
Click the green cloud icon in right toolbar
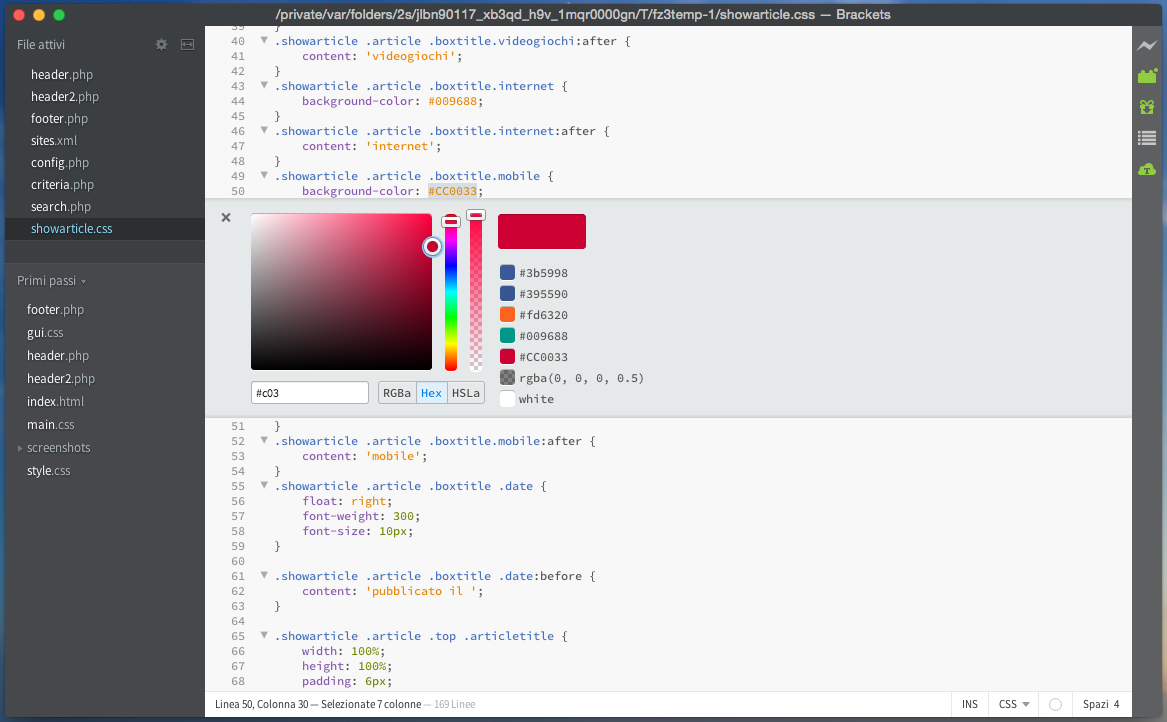(x=1147, y=170)
